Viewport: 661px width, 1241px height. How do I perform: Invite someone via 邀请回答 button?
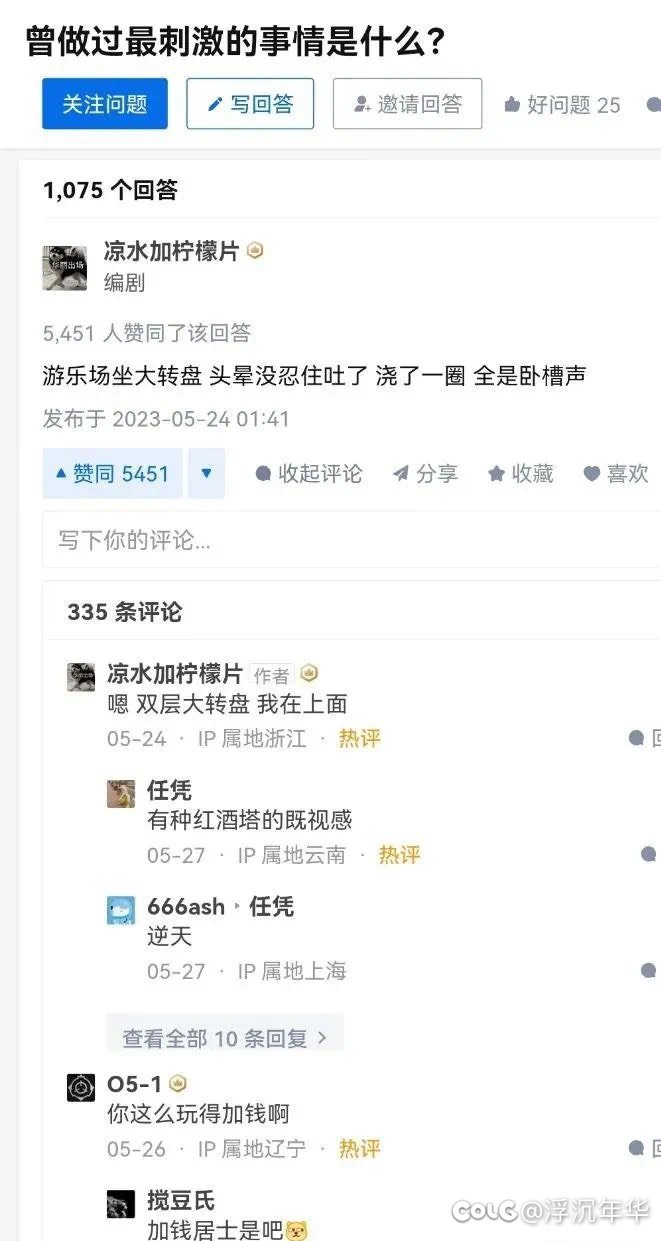(407, 104)
